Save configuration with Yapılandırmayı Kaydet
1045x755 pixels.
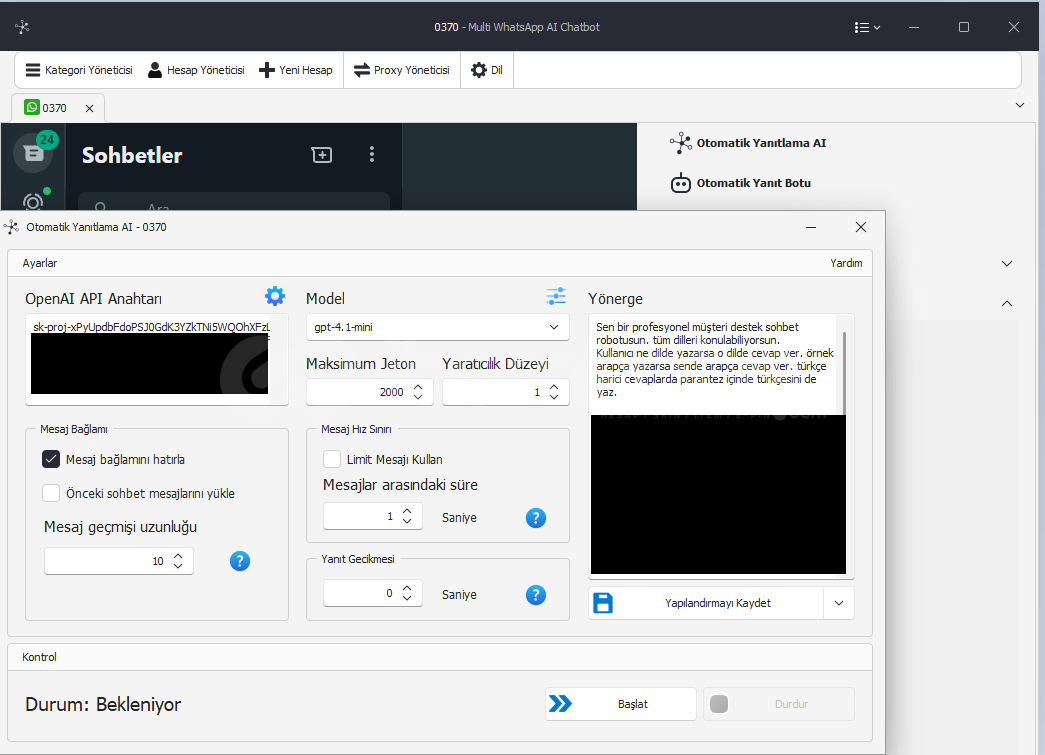[706, 603]
